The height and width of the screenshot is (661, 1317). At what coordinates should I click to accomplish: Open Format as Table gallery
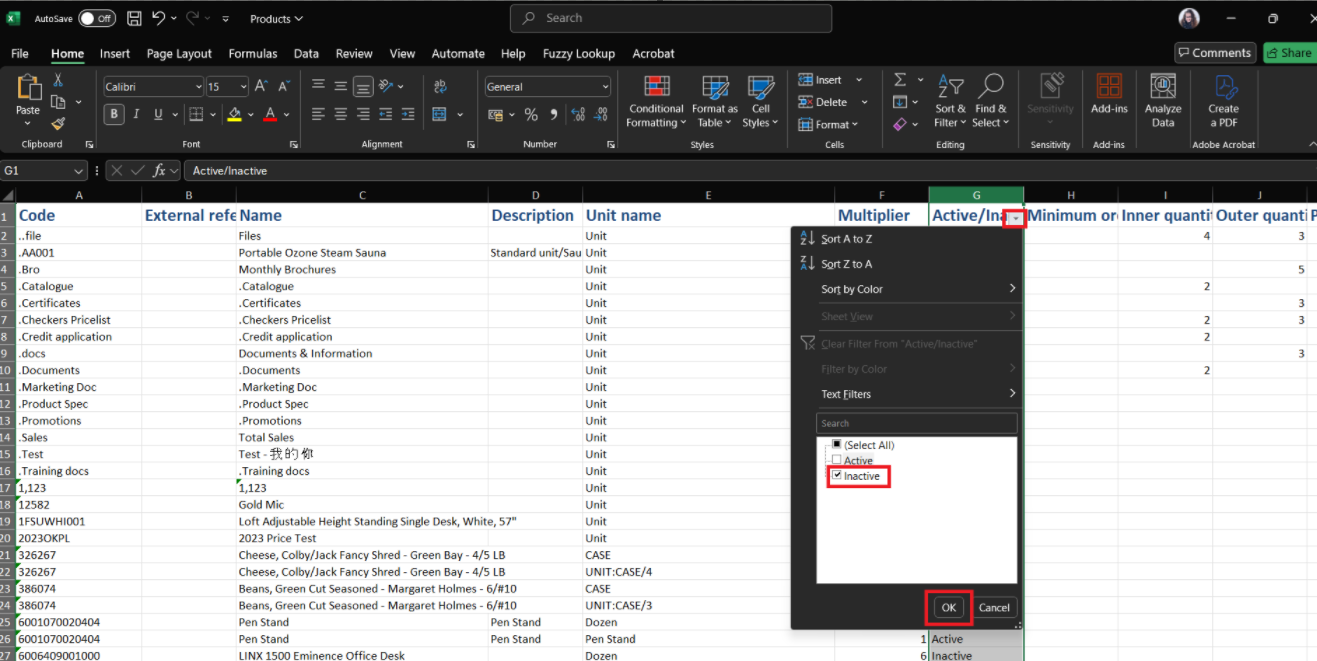[x=714, y=88]
